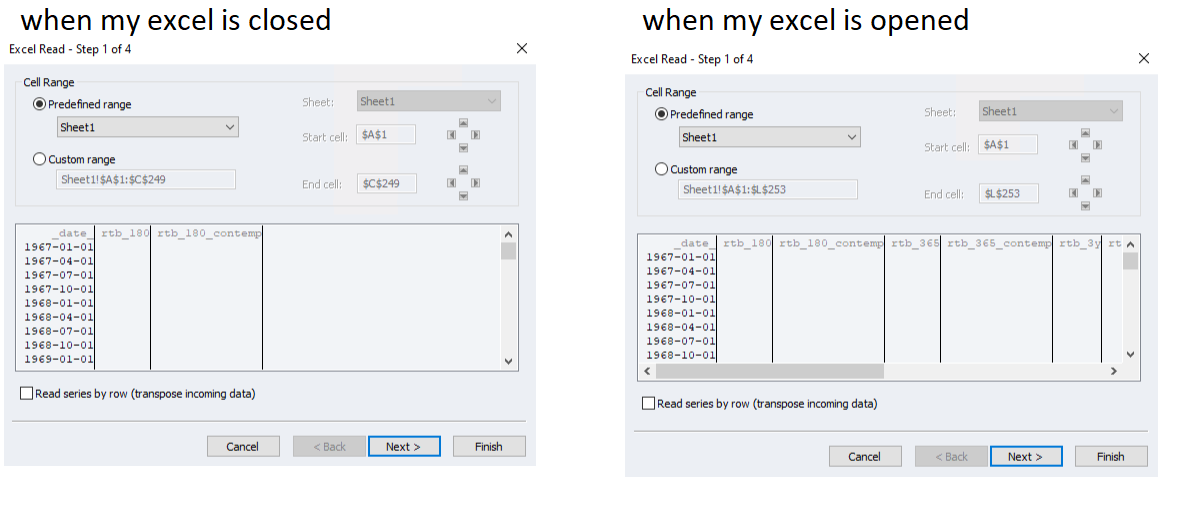Click horizontal scroll-left arrow in opened-Excel preview
This screenshot has height=506, width=1199.
[647, 371]
